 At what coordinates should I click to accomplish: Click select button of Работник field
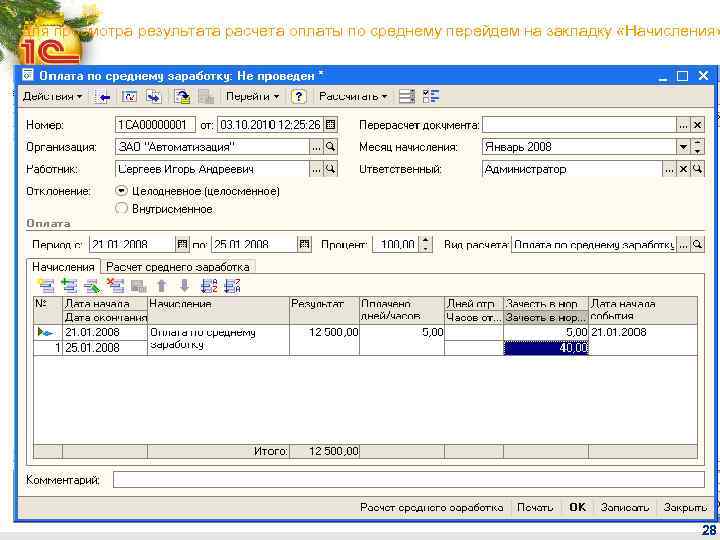pos(316,169)
